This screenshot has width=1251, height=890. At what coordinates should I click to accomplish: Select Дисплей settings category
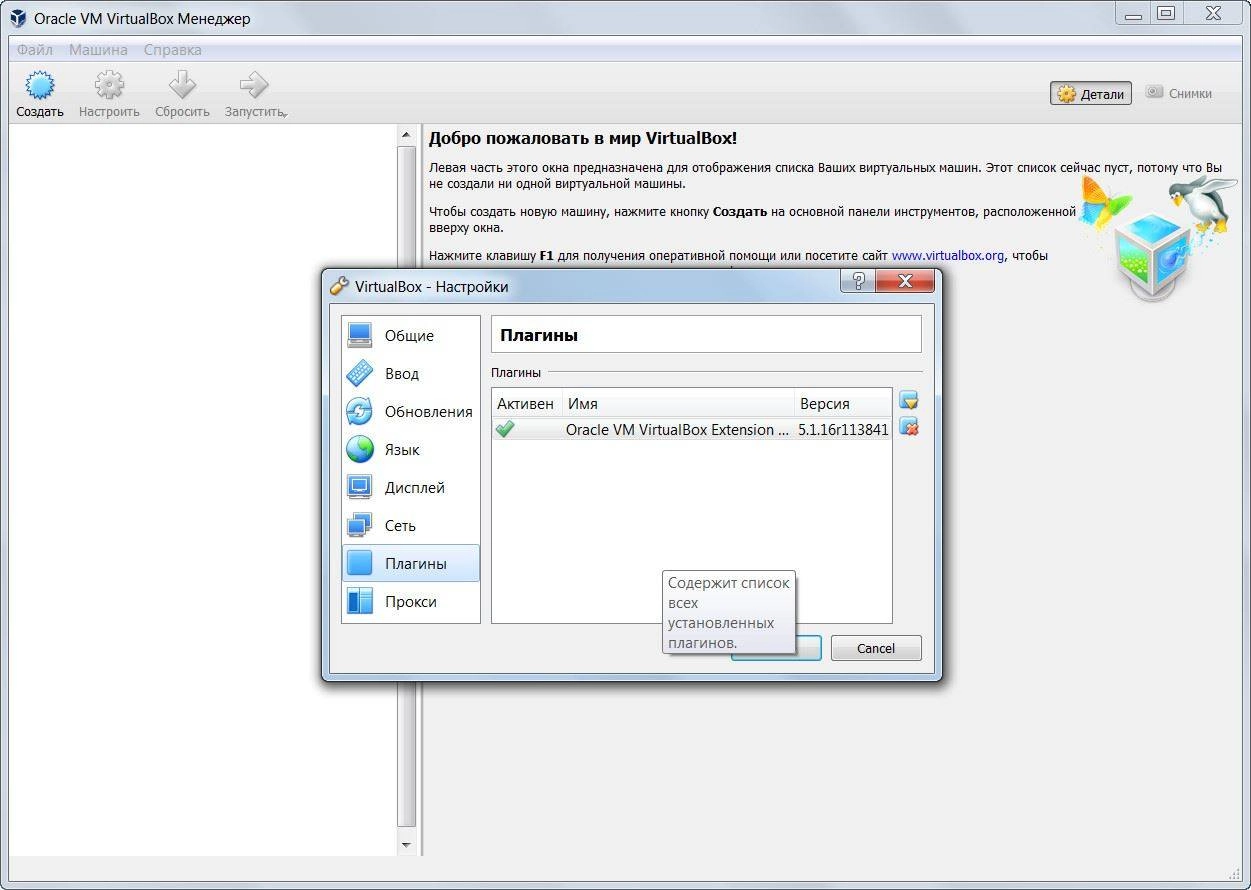(411, 487)
